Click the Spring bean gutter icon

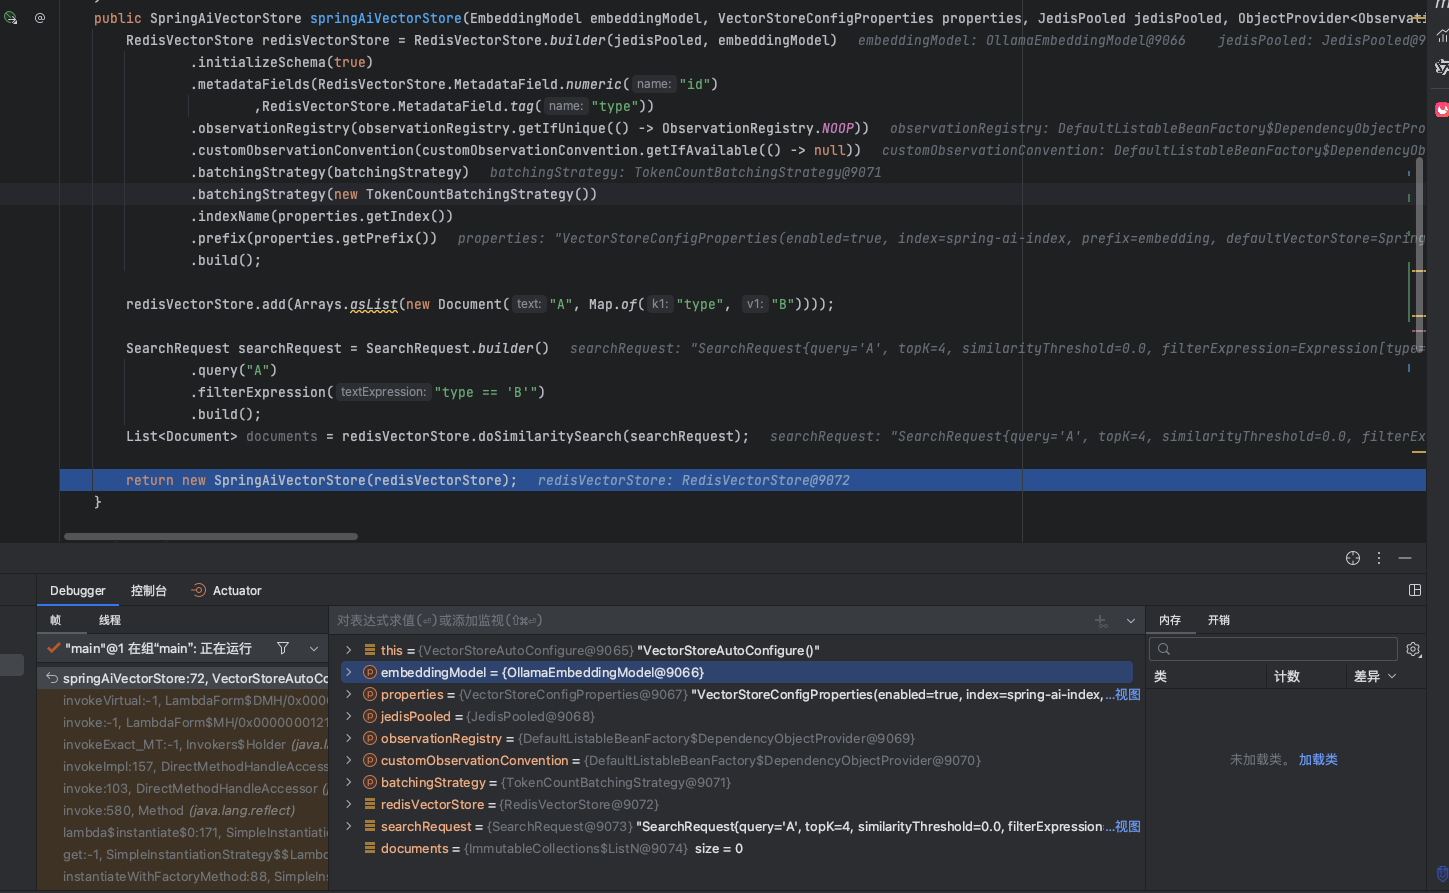point(10,18)
